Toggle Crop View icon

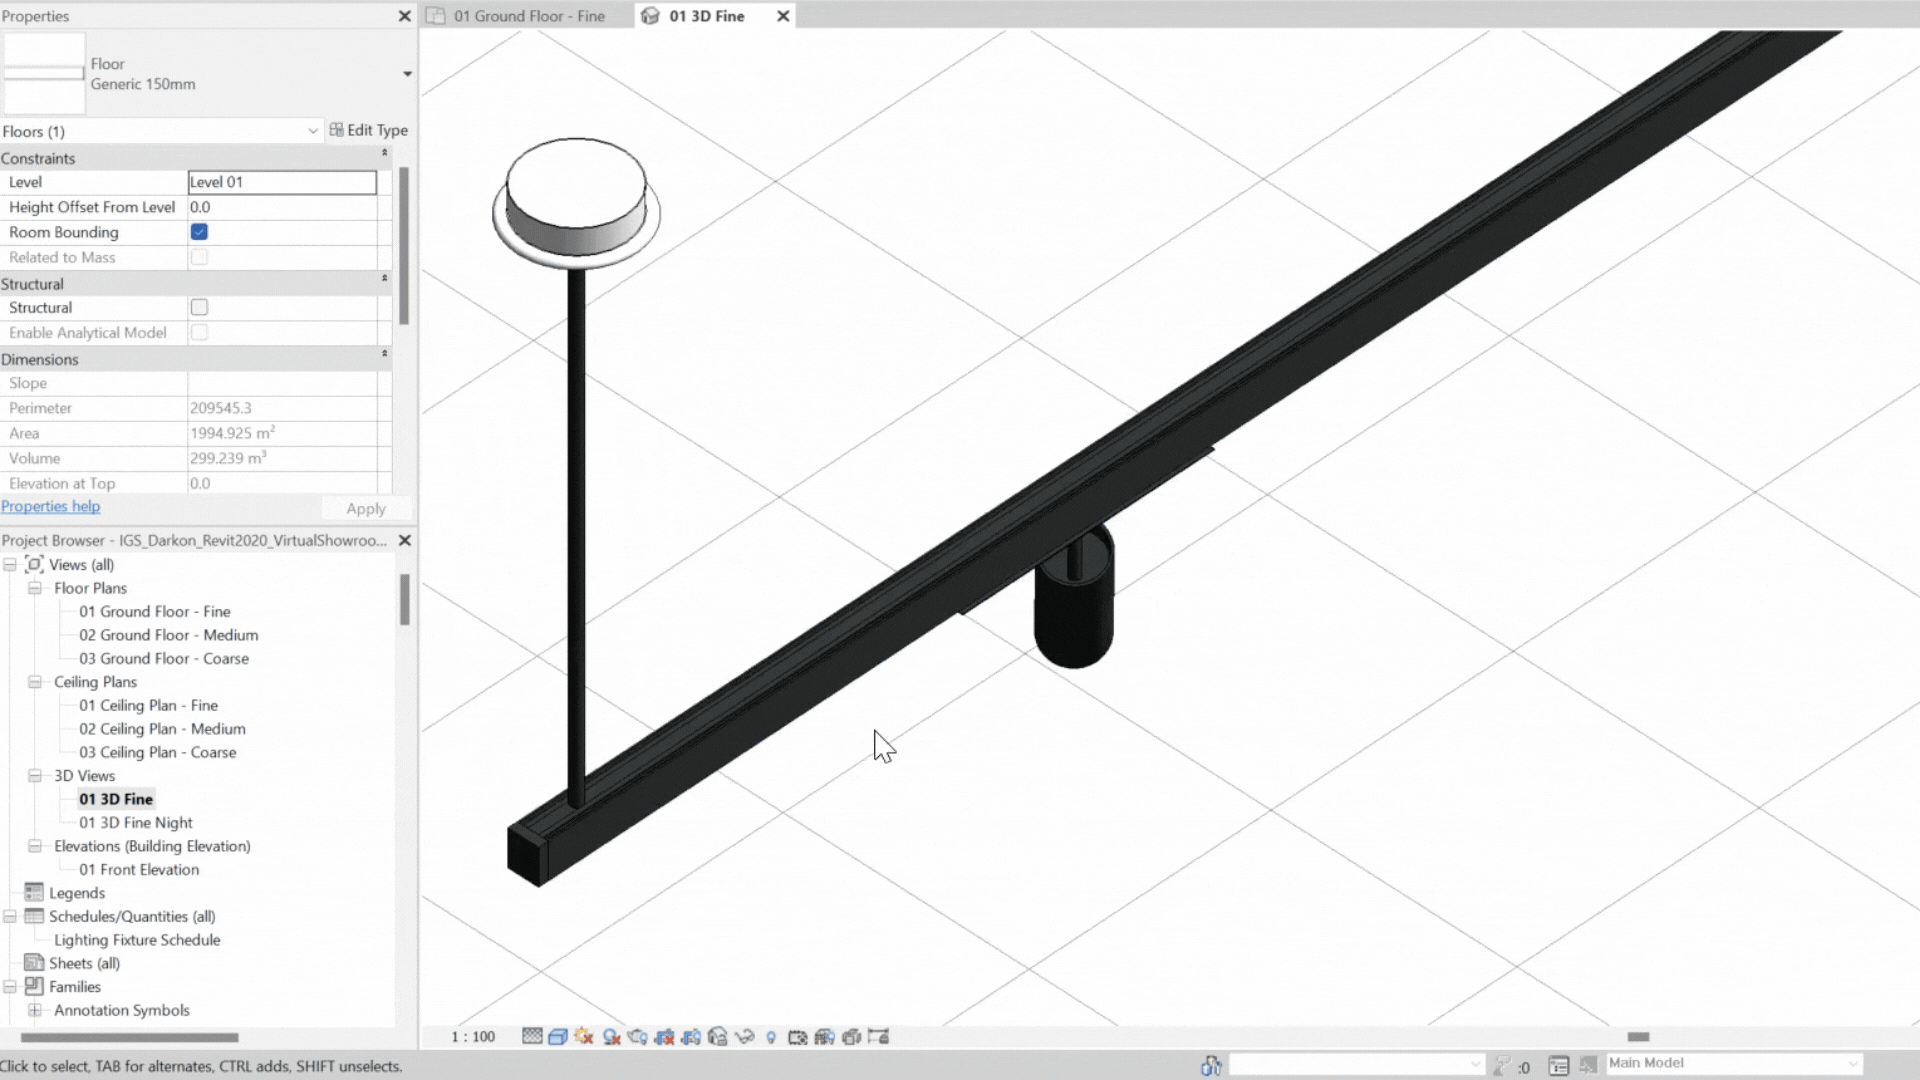pyautogui.click(x=664, y=1037)
